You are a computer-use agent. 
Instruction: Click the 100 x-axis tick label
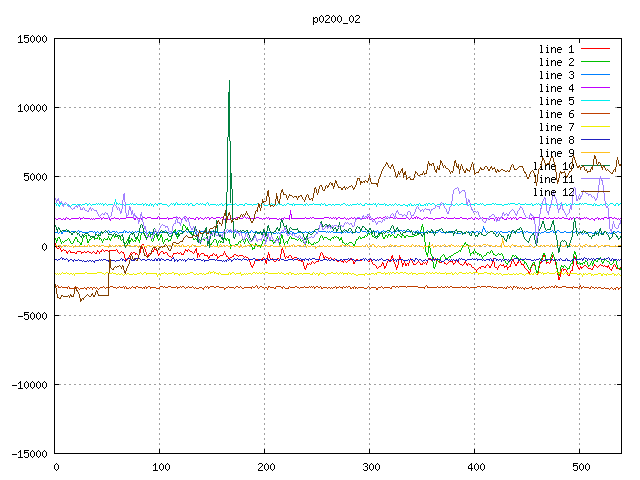tap(160, 467)
